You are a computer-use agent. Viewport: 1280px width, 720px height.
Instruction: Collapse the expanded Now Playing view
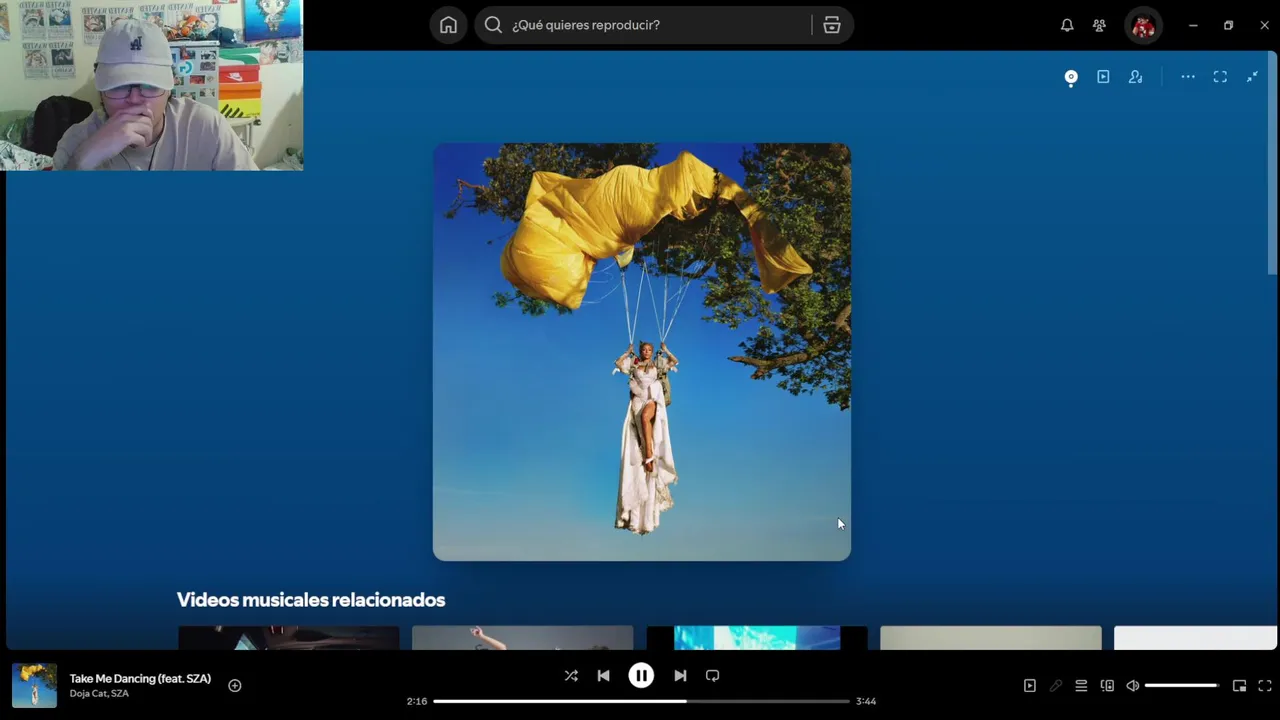[x=1252, y=77]
